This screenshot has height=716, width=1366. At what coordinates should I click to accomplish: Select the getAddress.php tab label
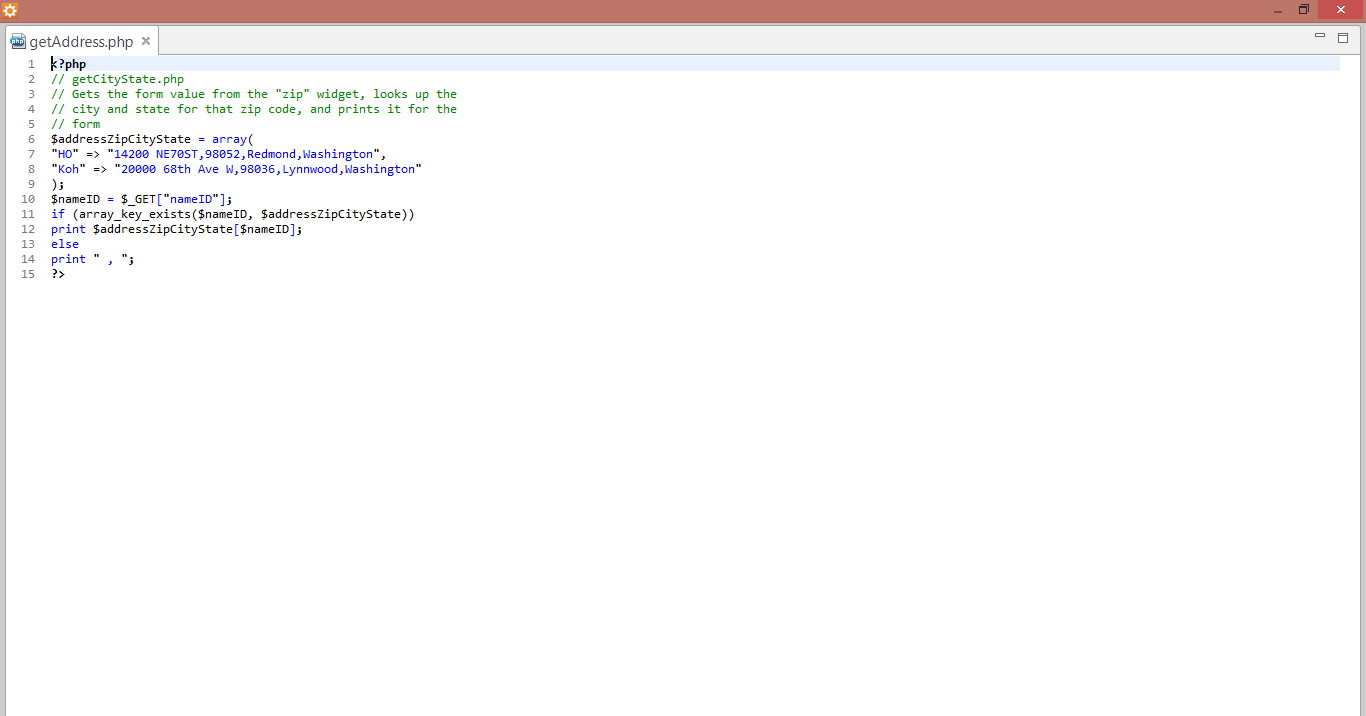81,41
